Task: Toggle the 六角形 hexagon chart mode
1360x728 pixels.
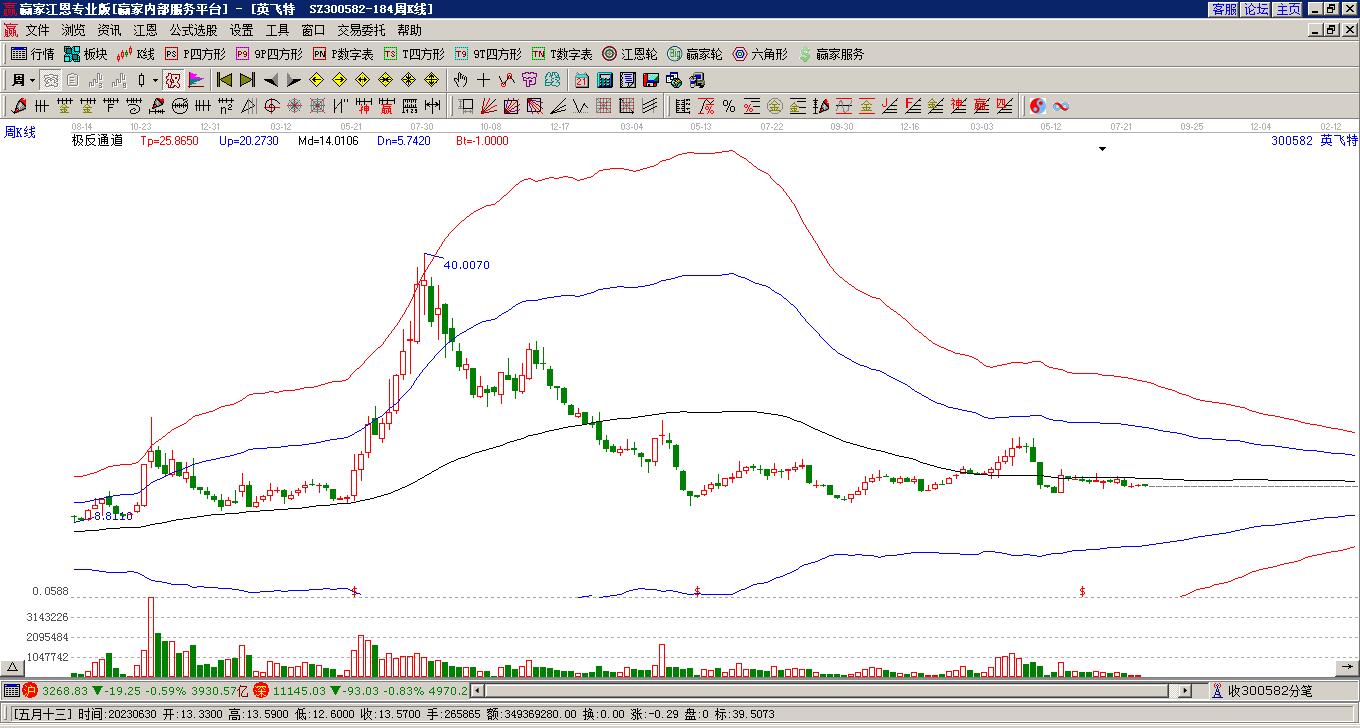Action: click(760, 54)
